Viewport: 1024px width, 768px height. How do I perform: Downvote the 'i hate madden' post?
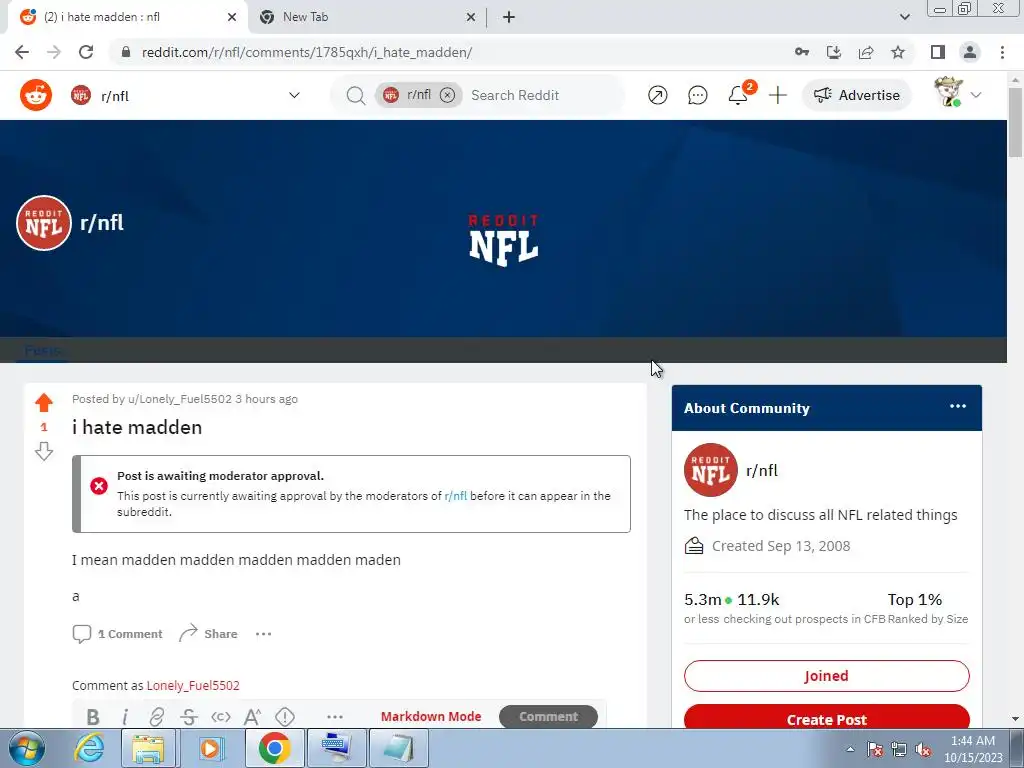click(44, 451)
